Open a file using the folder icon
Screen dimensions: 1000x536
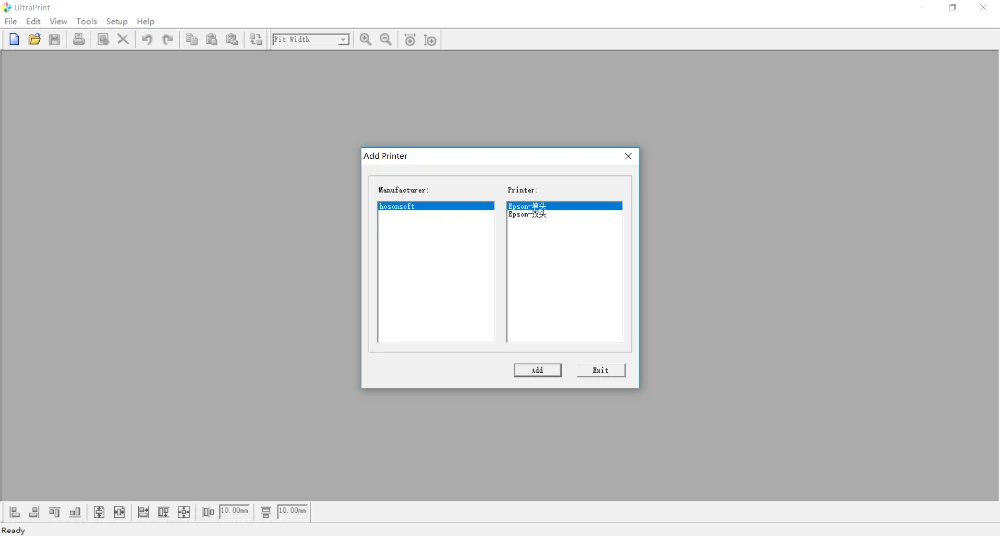pyautogui.click(x=34, y=40)
